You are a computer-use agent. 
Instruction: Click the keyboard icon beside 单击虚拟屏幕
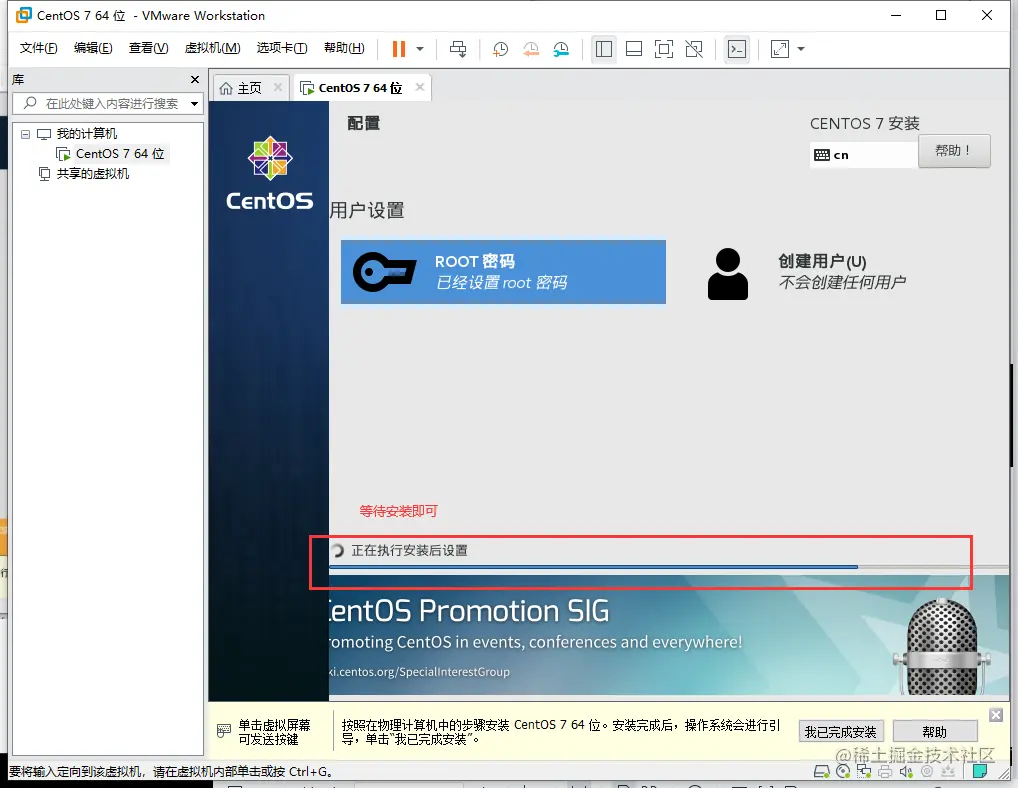point(223,731)
